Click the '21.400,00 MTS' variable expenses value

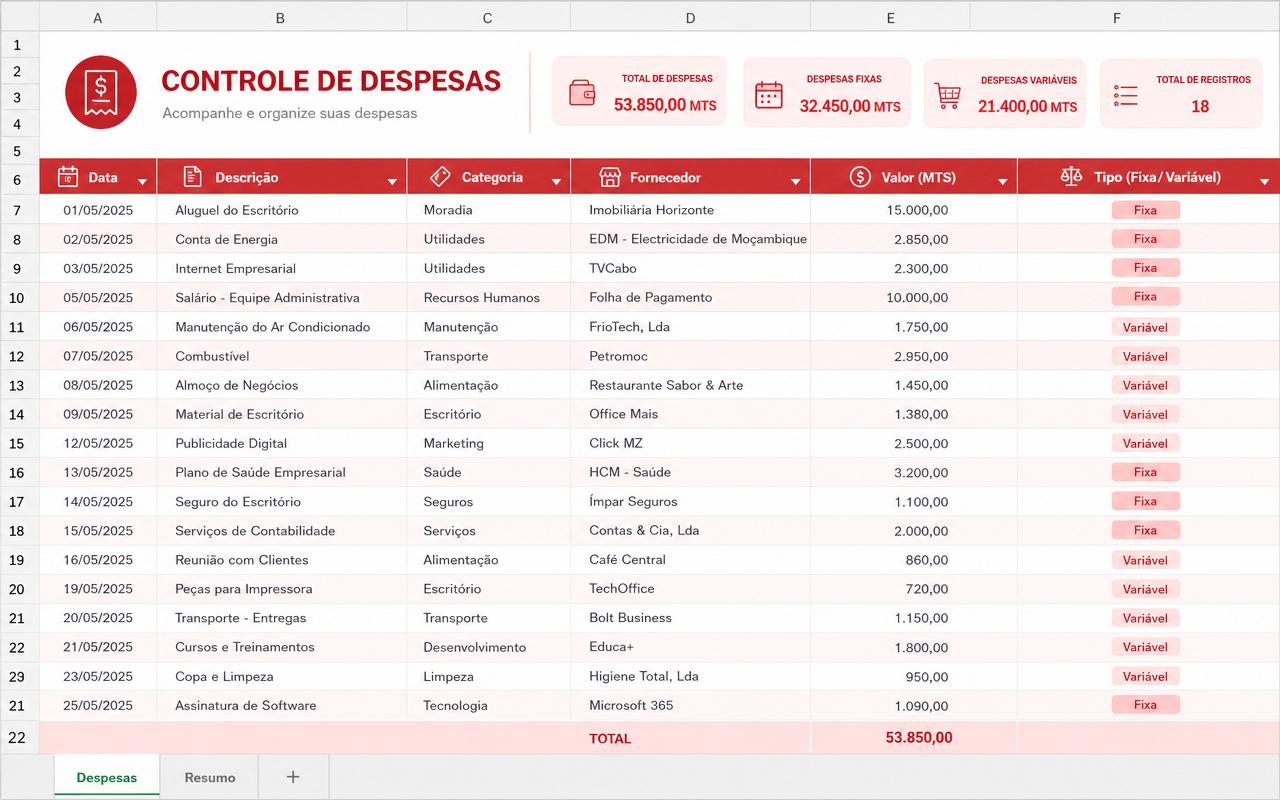point(1027,106)
